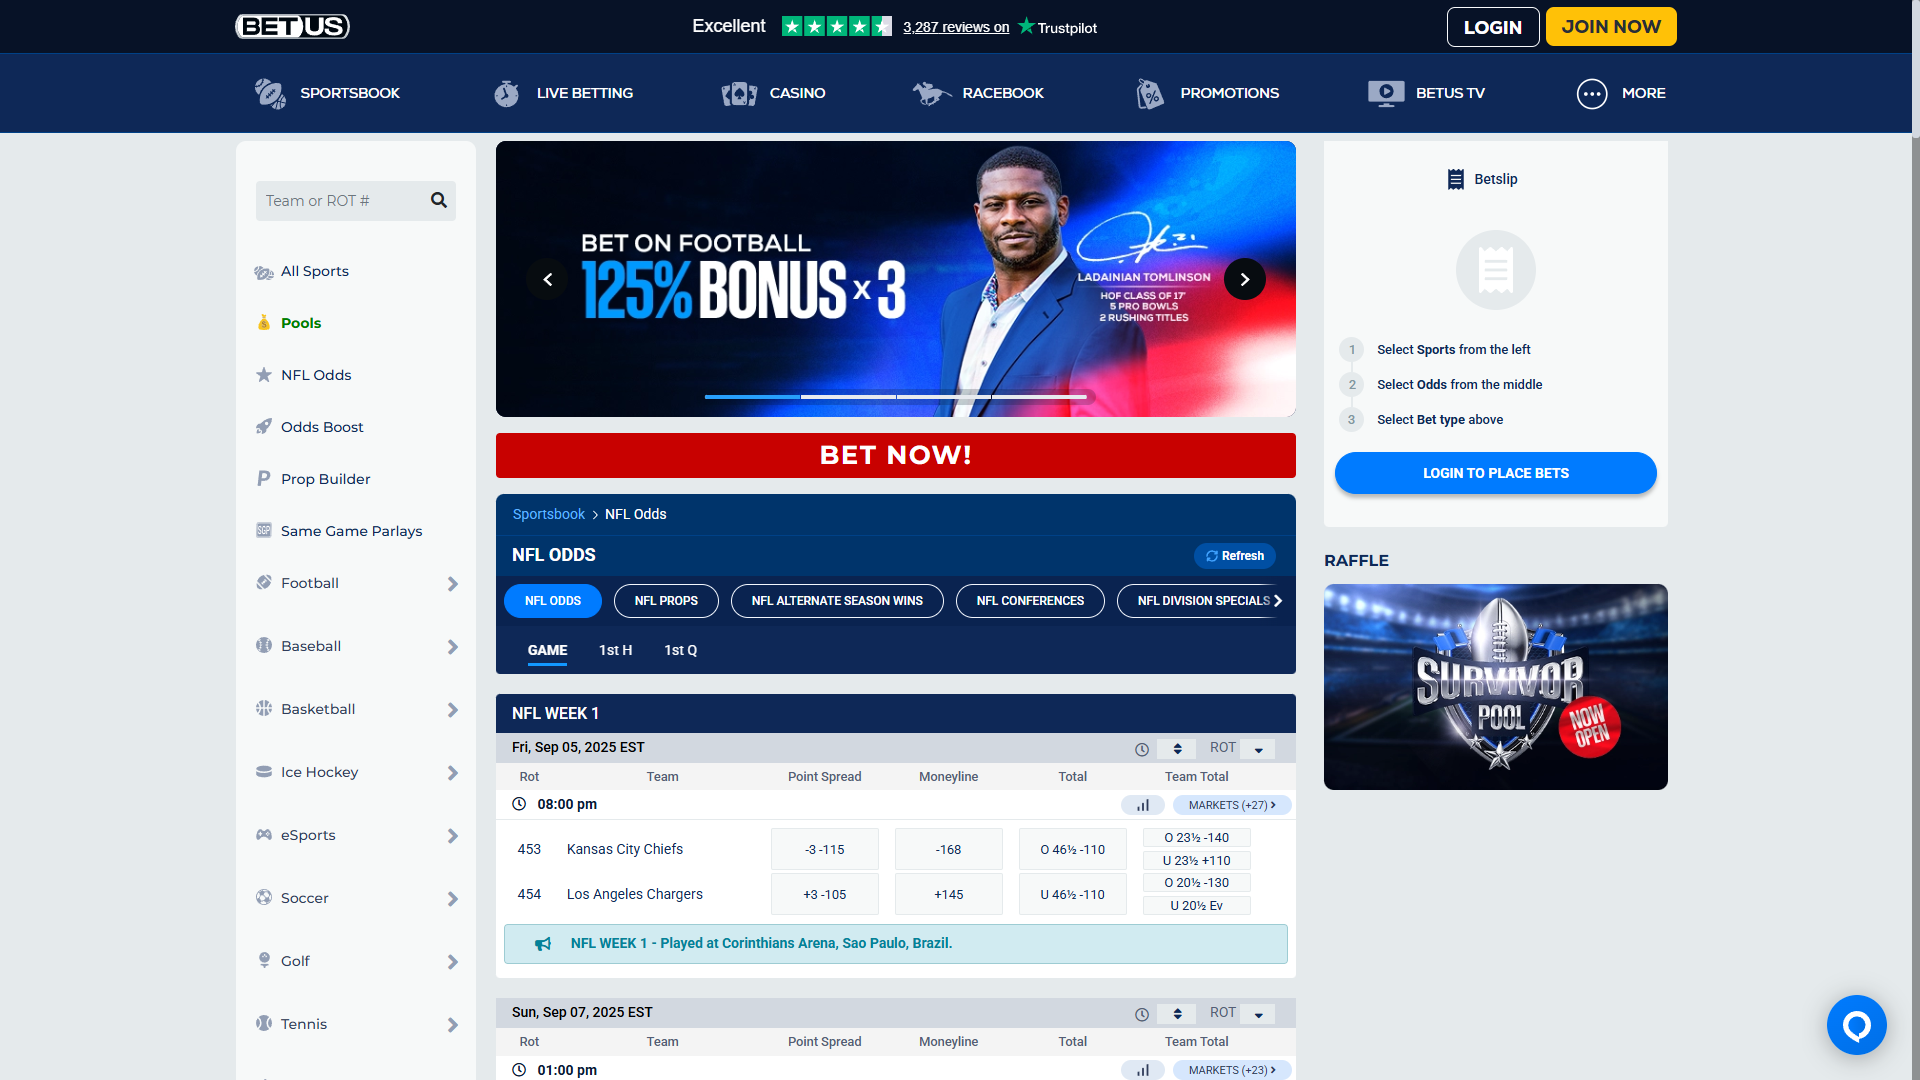The width and height of the screenshot is (1920, 1080).
Task: Select Kansas City Chiefs -3 spread
Action: point(824,849)
